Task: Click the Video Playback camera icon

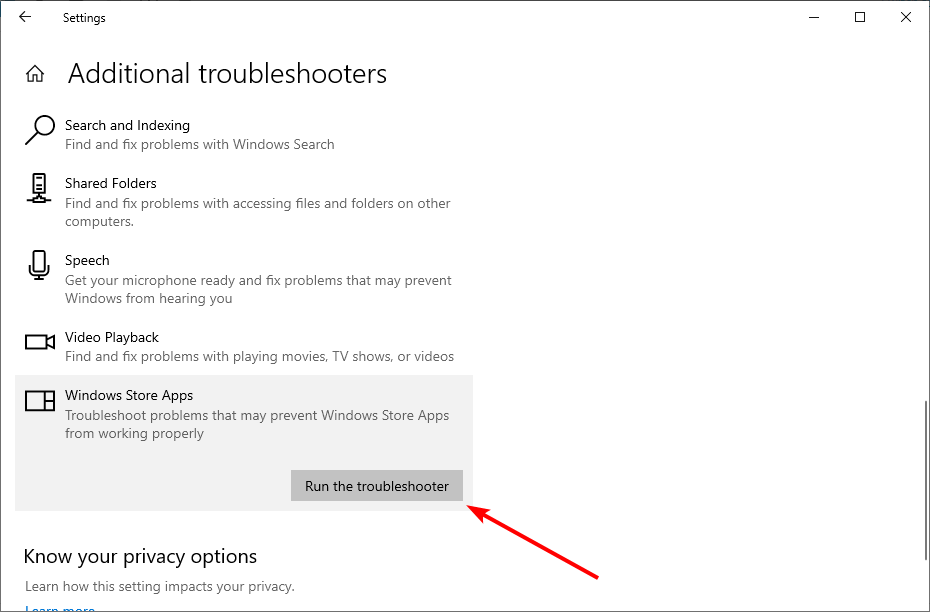Action: (x=39, y=342)
